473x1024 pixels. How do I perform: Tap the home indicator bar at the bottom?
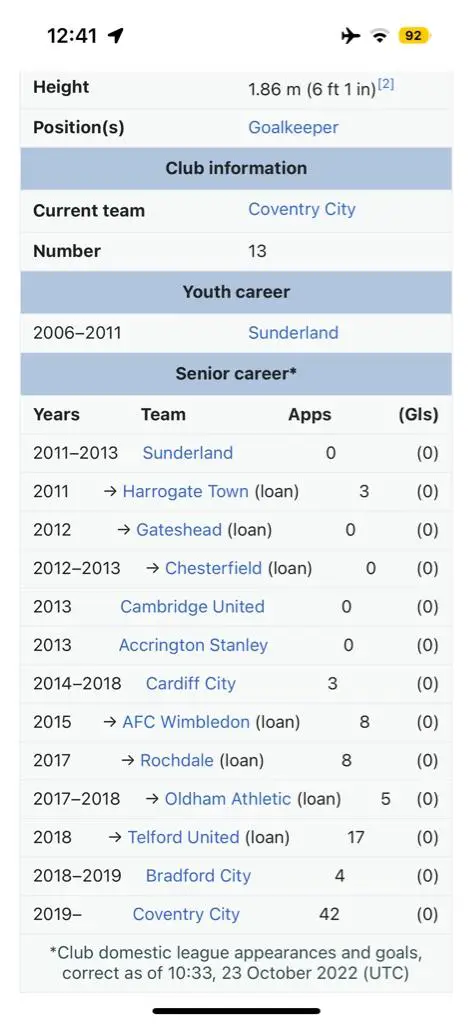(x=236, y=1011)
